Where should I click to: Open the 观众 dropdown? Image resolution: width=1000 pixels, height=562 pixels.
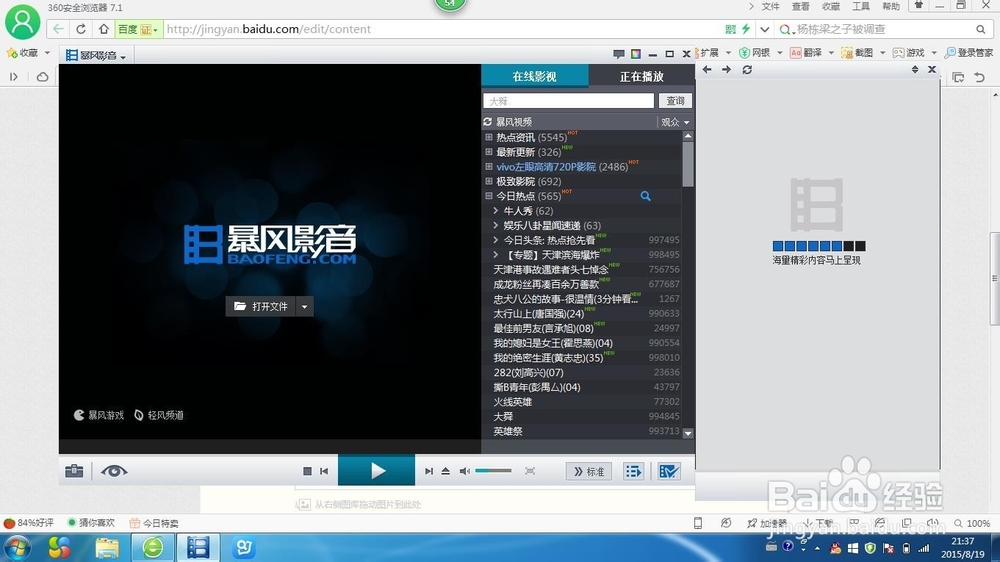coord(675,122)
